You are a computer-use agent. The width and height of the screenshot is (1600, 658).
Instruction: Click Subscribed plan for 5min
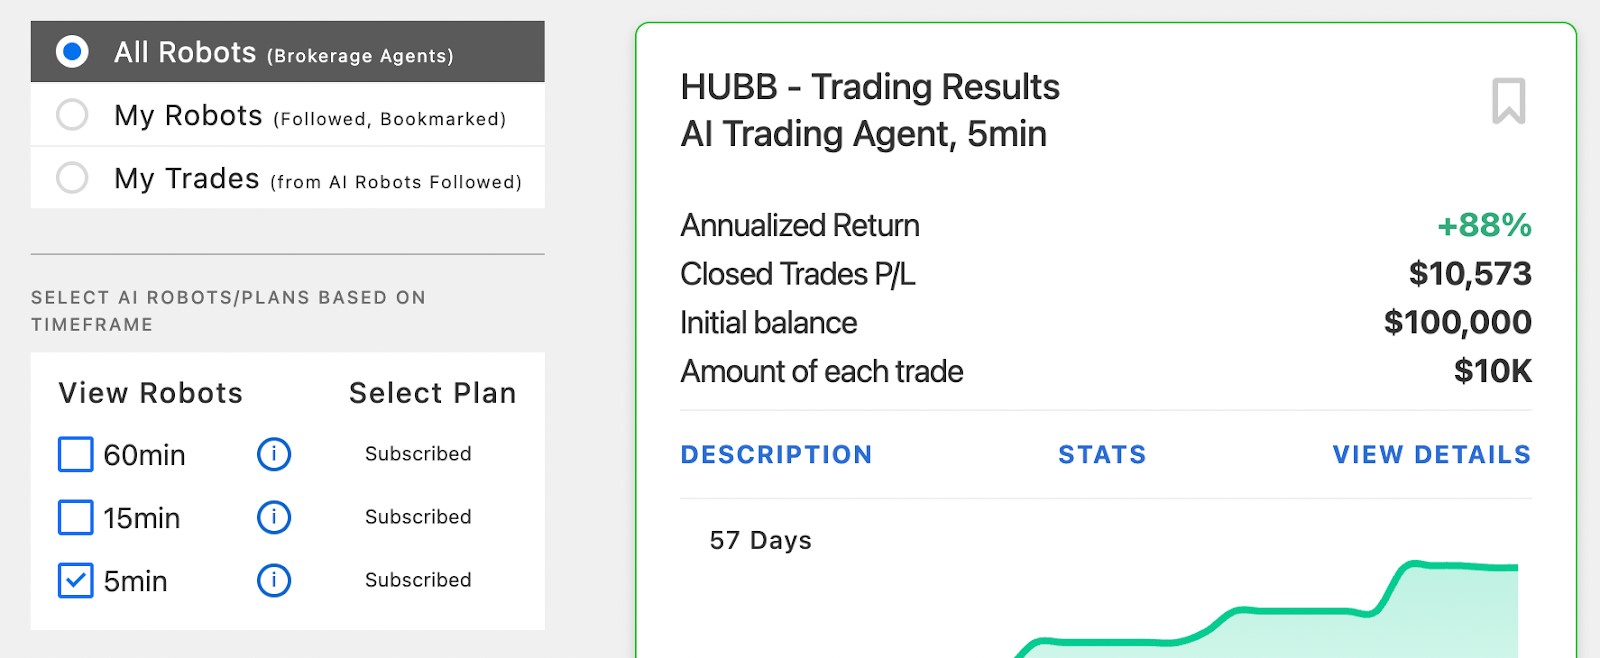coord(418,580)
